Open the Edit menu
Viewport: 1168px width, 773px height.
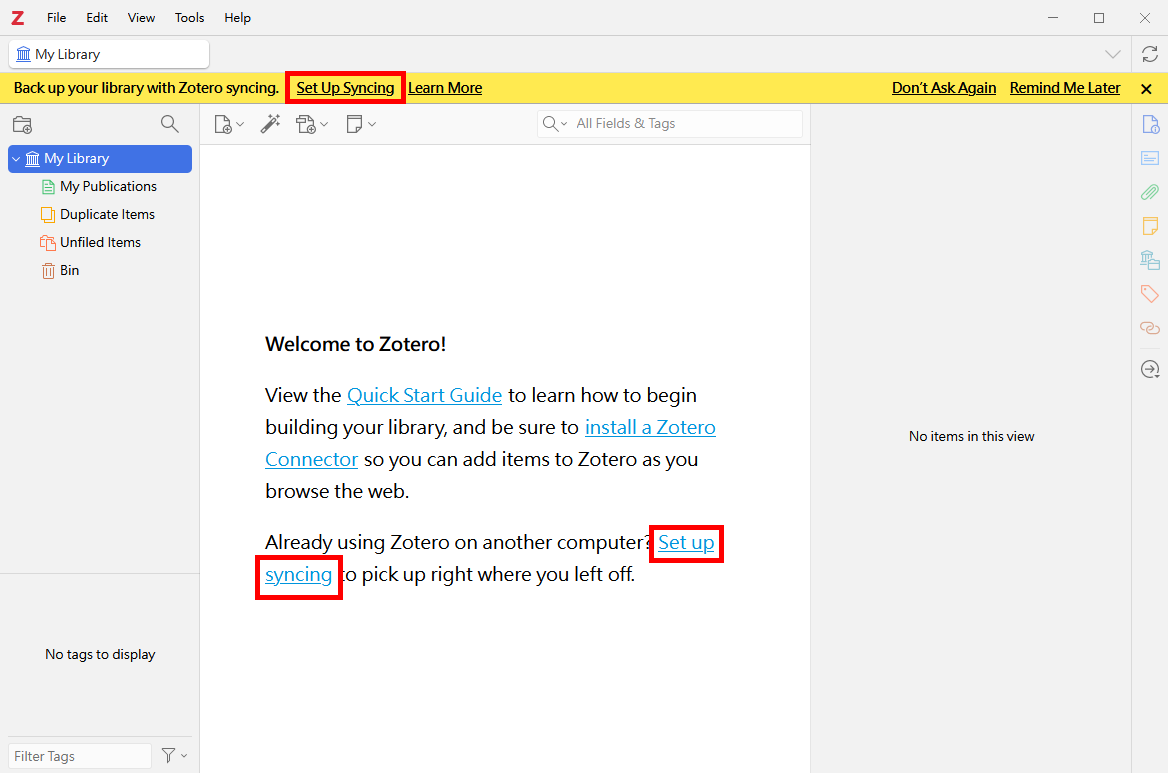pyautogui.click(x=97, y=18)
